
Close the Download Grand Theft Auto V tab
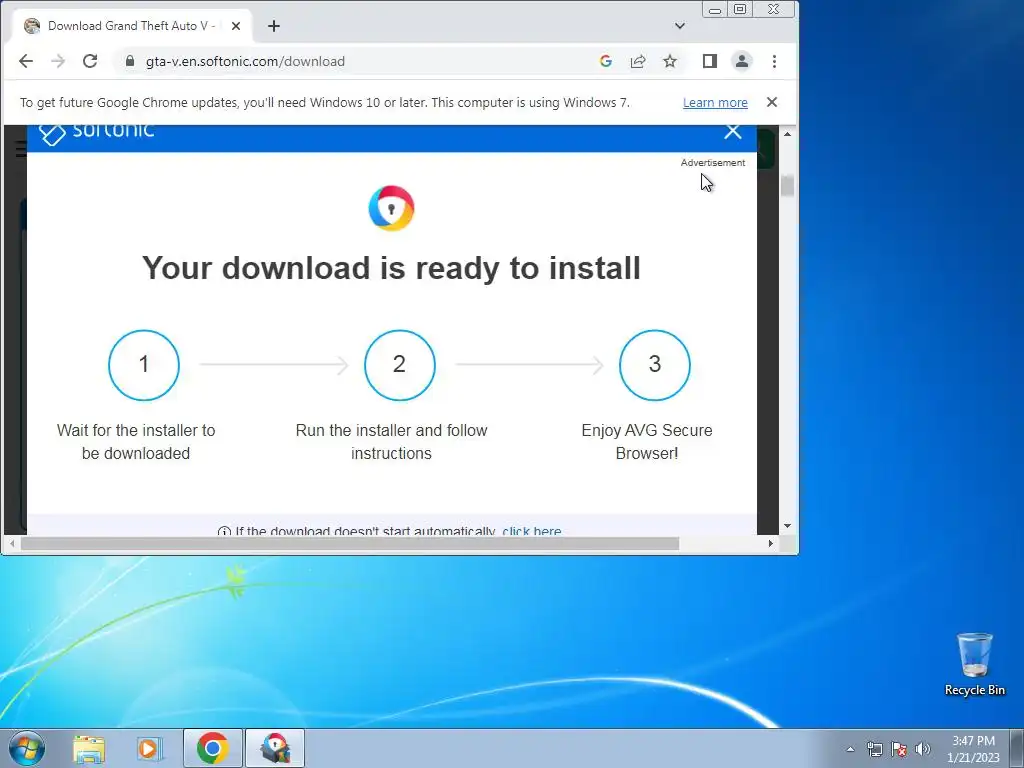tap(236, 26)
